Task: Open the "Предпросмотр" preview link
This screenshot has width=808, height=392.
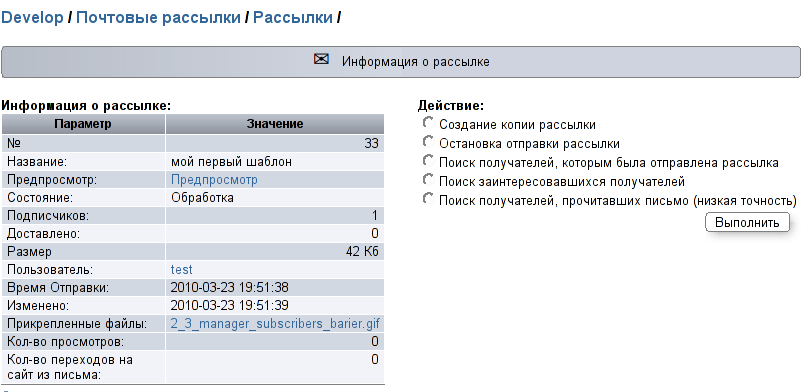Action: 214,180
